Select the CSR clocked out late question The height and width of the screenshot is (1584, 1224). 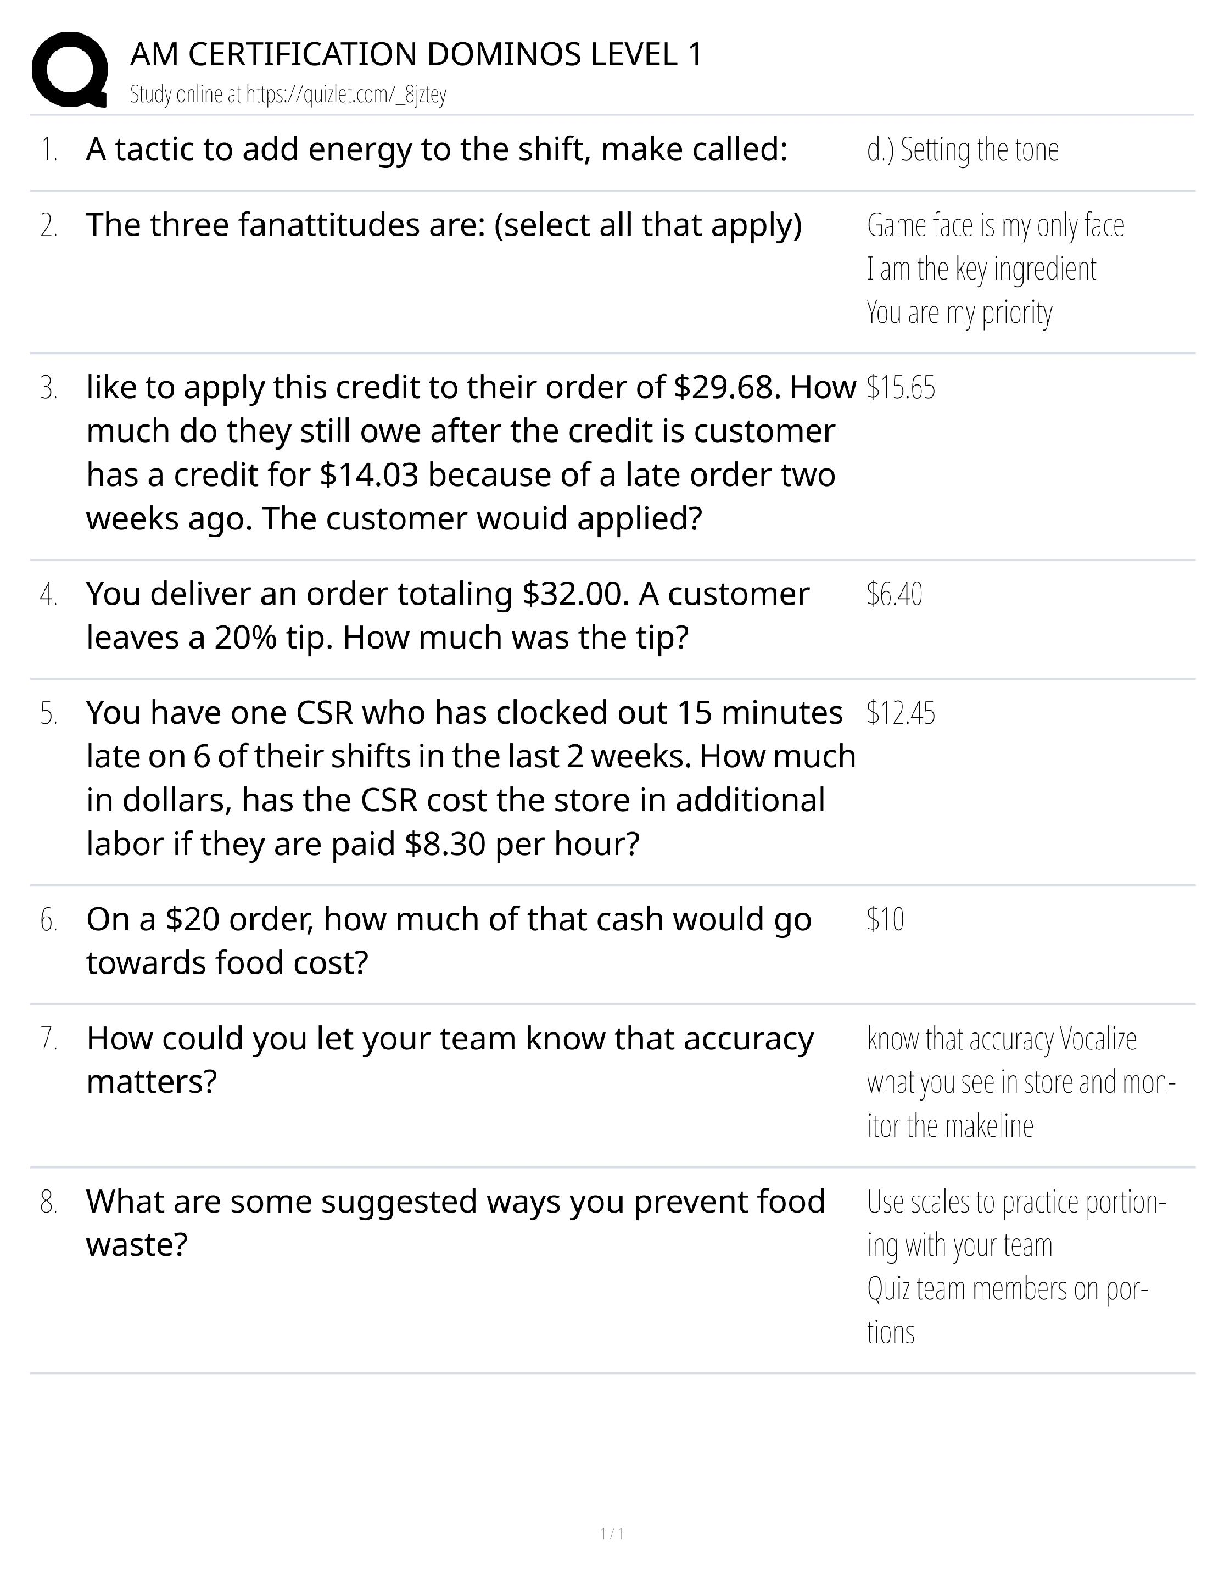(x=470, y=778)
